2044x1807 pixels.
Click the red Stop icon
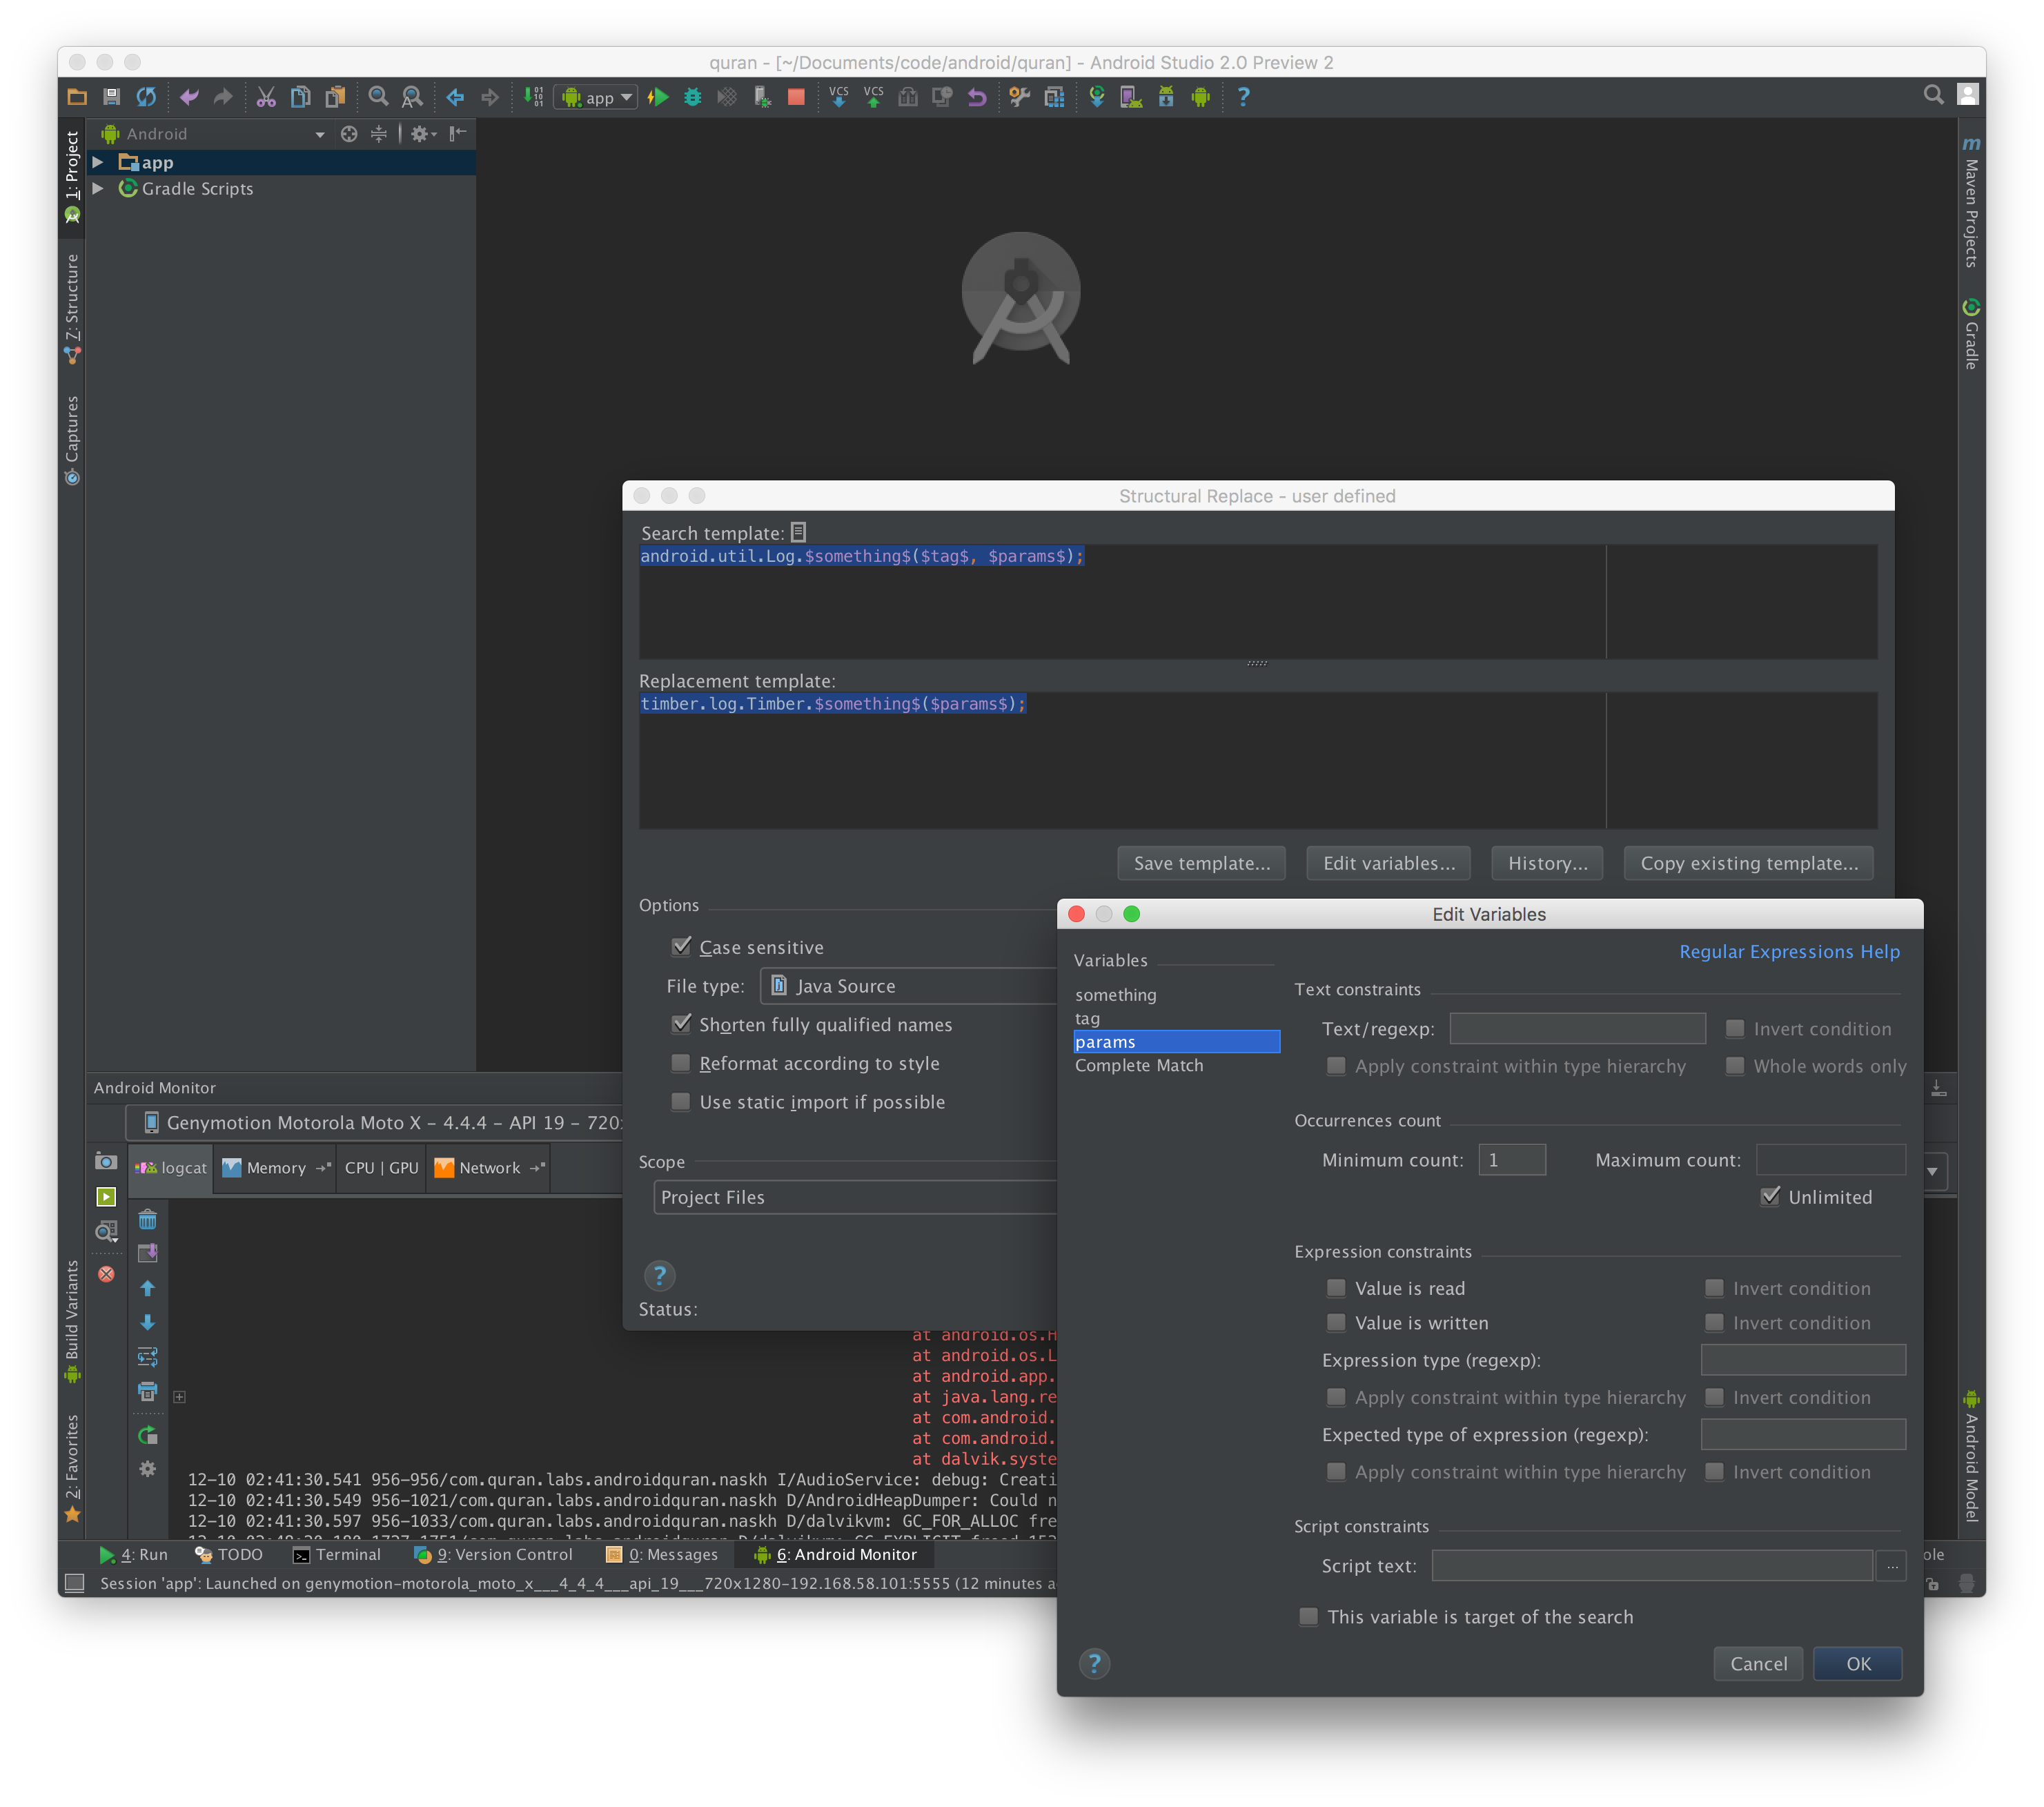point(796,97)
